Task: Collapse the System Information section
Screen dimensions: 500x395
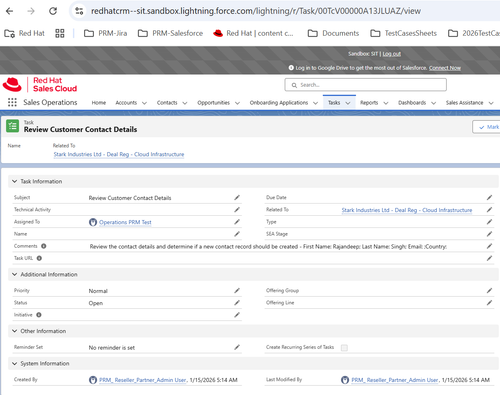Action: (14, 363)
